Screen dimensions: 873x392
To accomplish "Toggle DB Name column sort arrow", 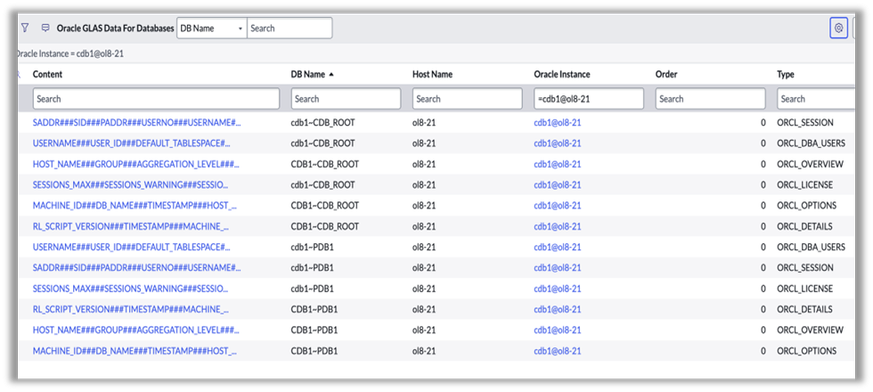I will click(331, 75).
